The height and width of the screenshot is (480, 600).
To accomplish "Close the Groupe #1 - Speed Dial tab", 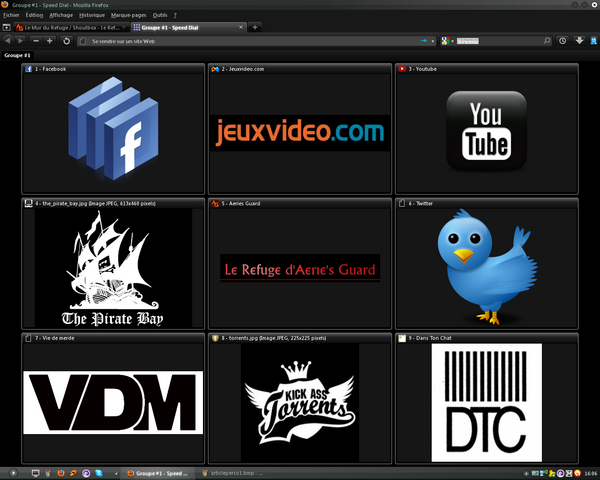I will [241, 27].
